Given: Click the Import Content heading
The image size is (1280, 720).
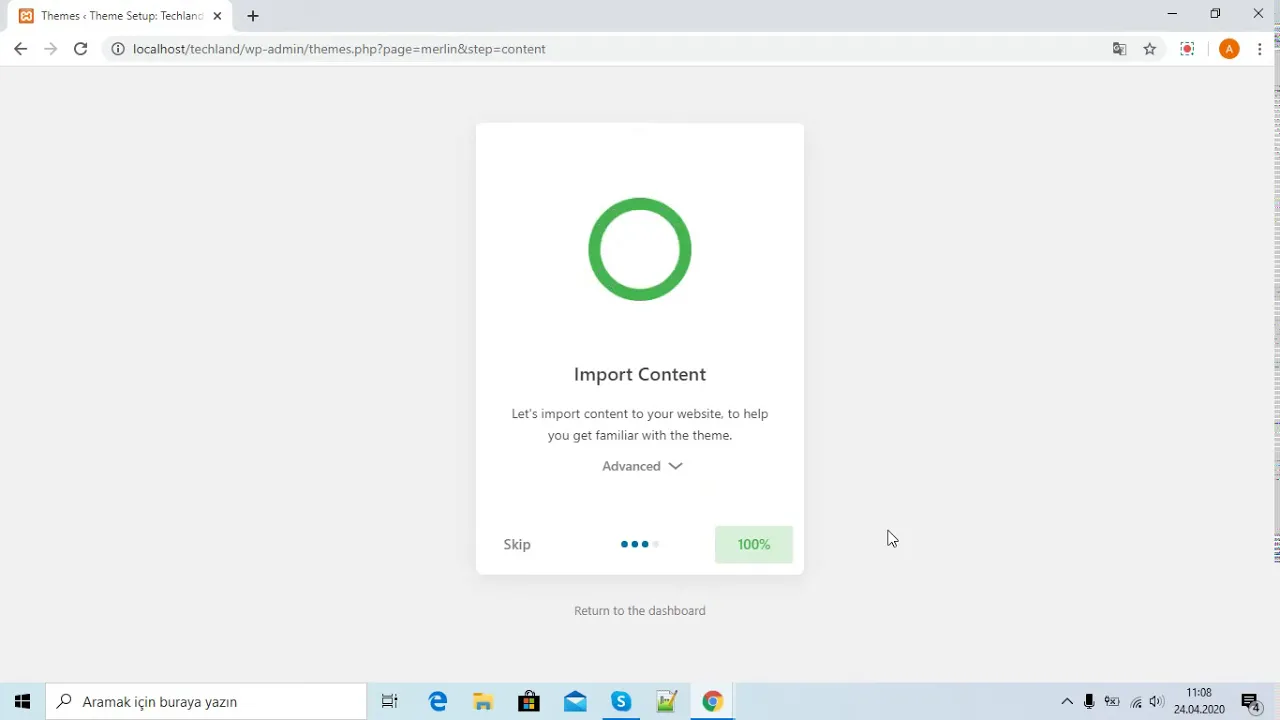Looking at the screenshot, I should click(640, 374).
